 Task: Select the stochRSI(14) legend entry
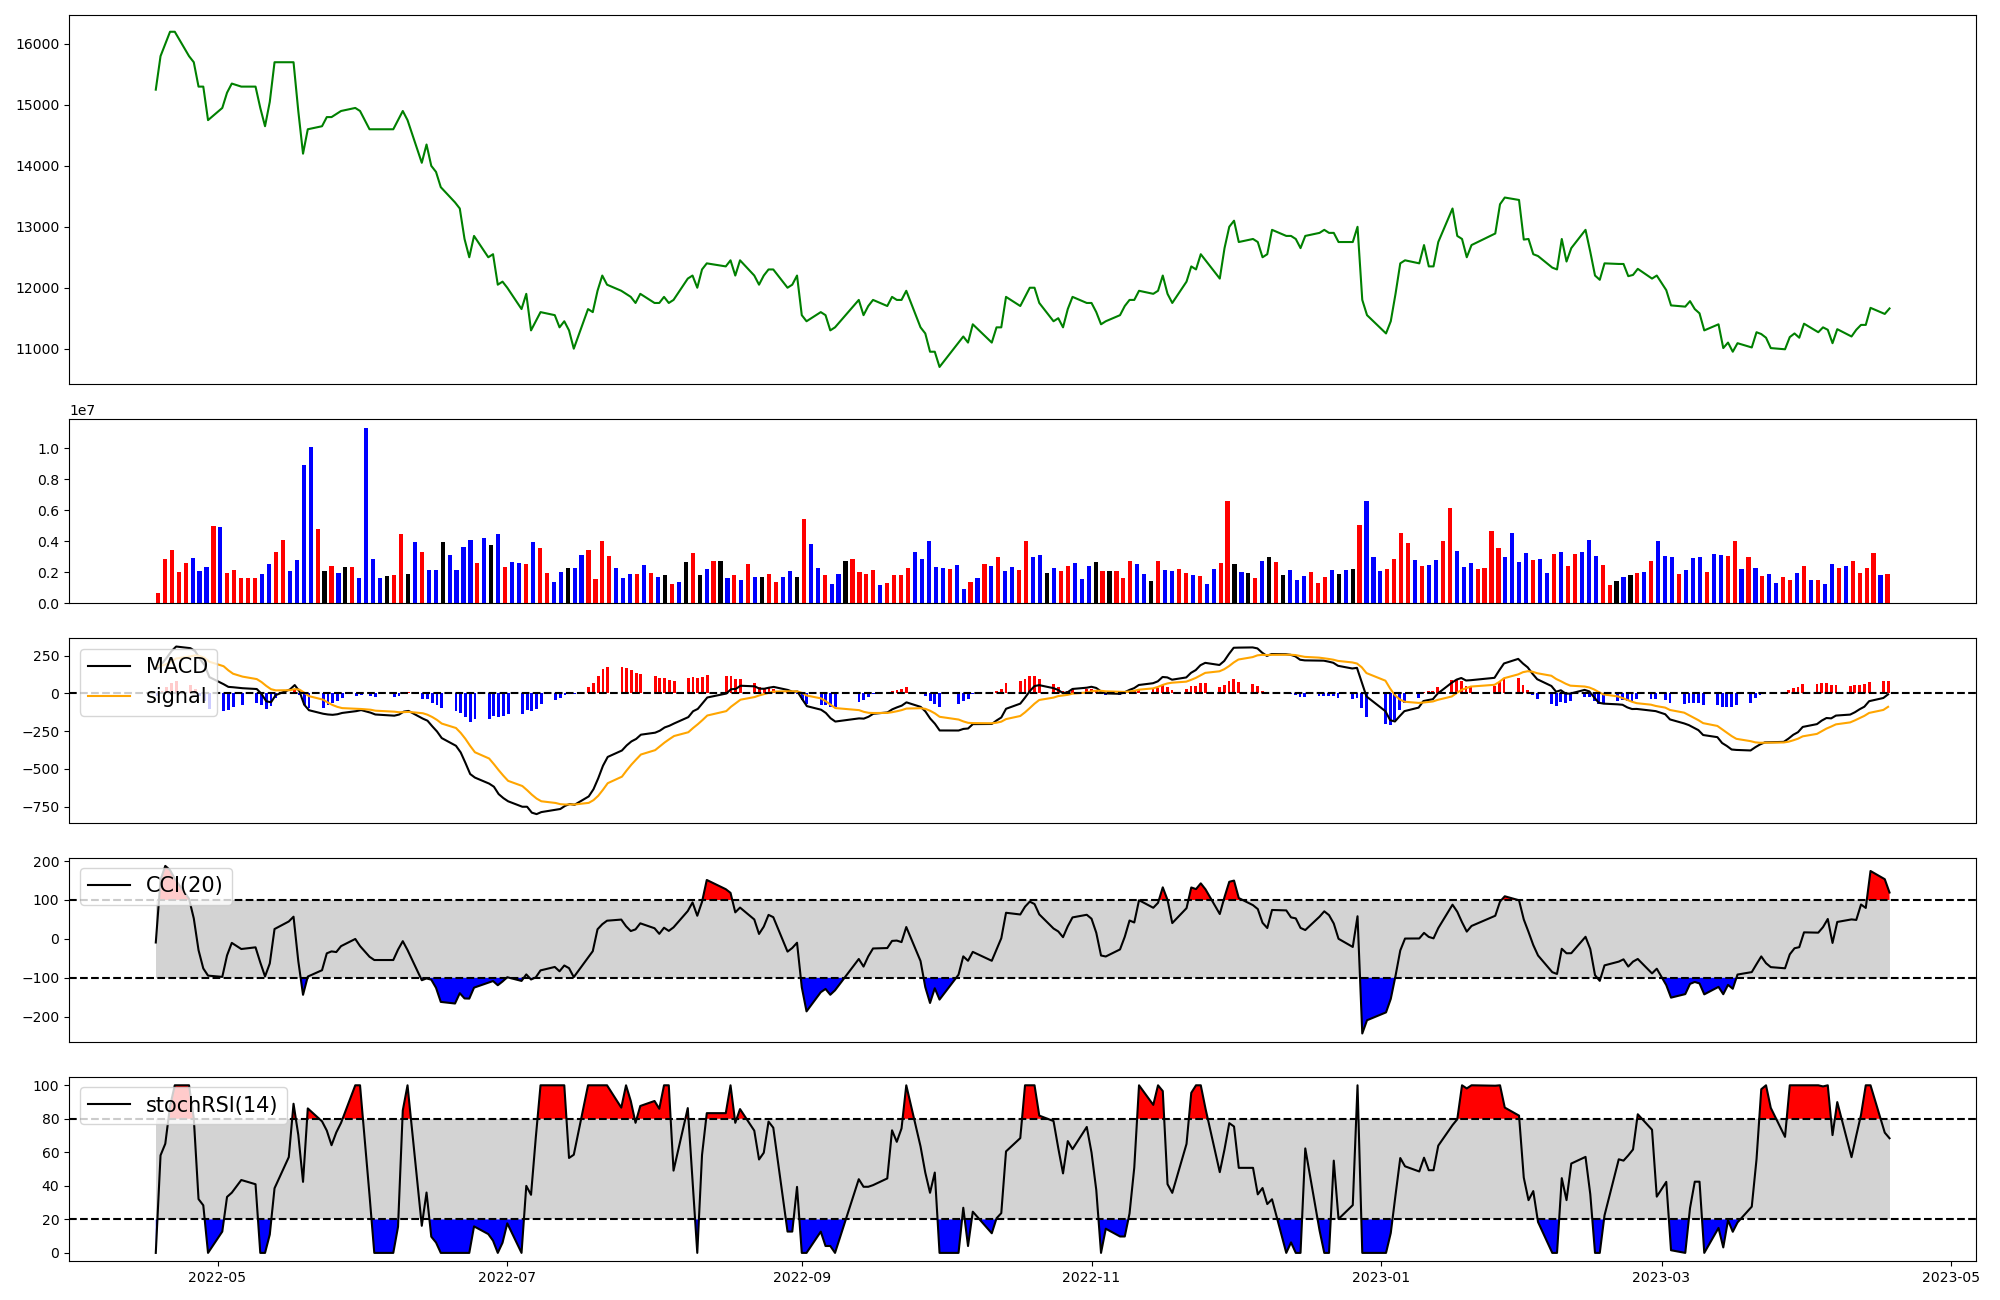(x=211, y=1105)
